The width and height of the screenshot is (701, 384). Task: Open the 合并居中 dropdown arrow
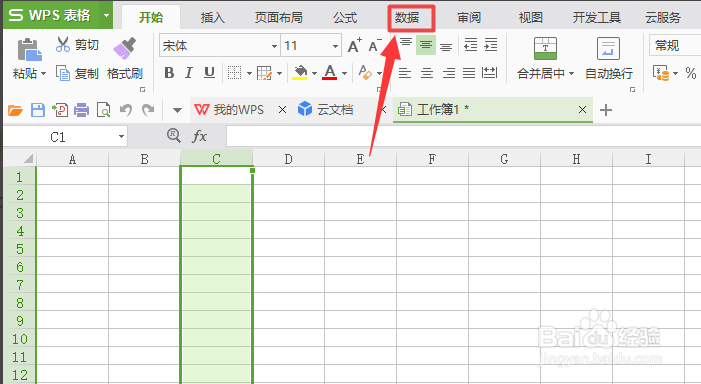coord(571,73)
